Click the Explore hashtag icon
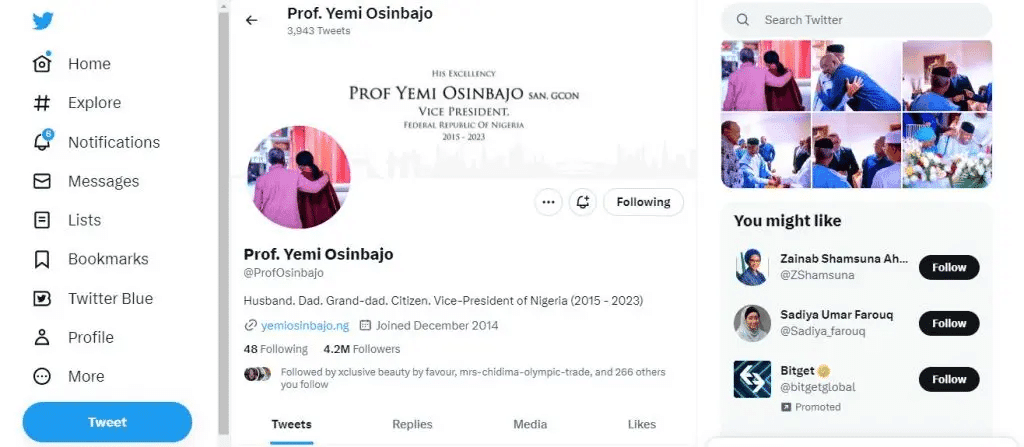This screenshot has height=447, width=1024. pos(42,103)
